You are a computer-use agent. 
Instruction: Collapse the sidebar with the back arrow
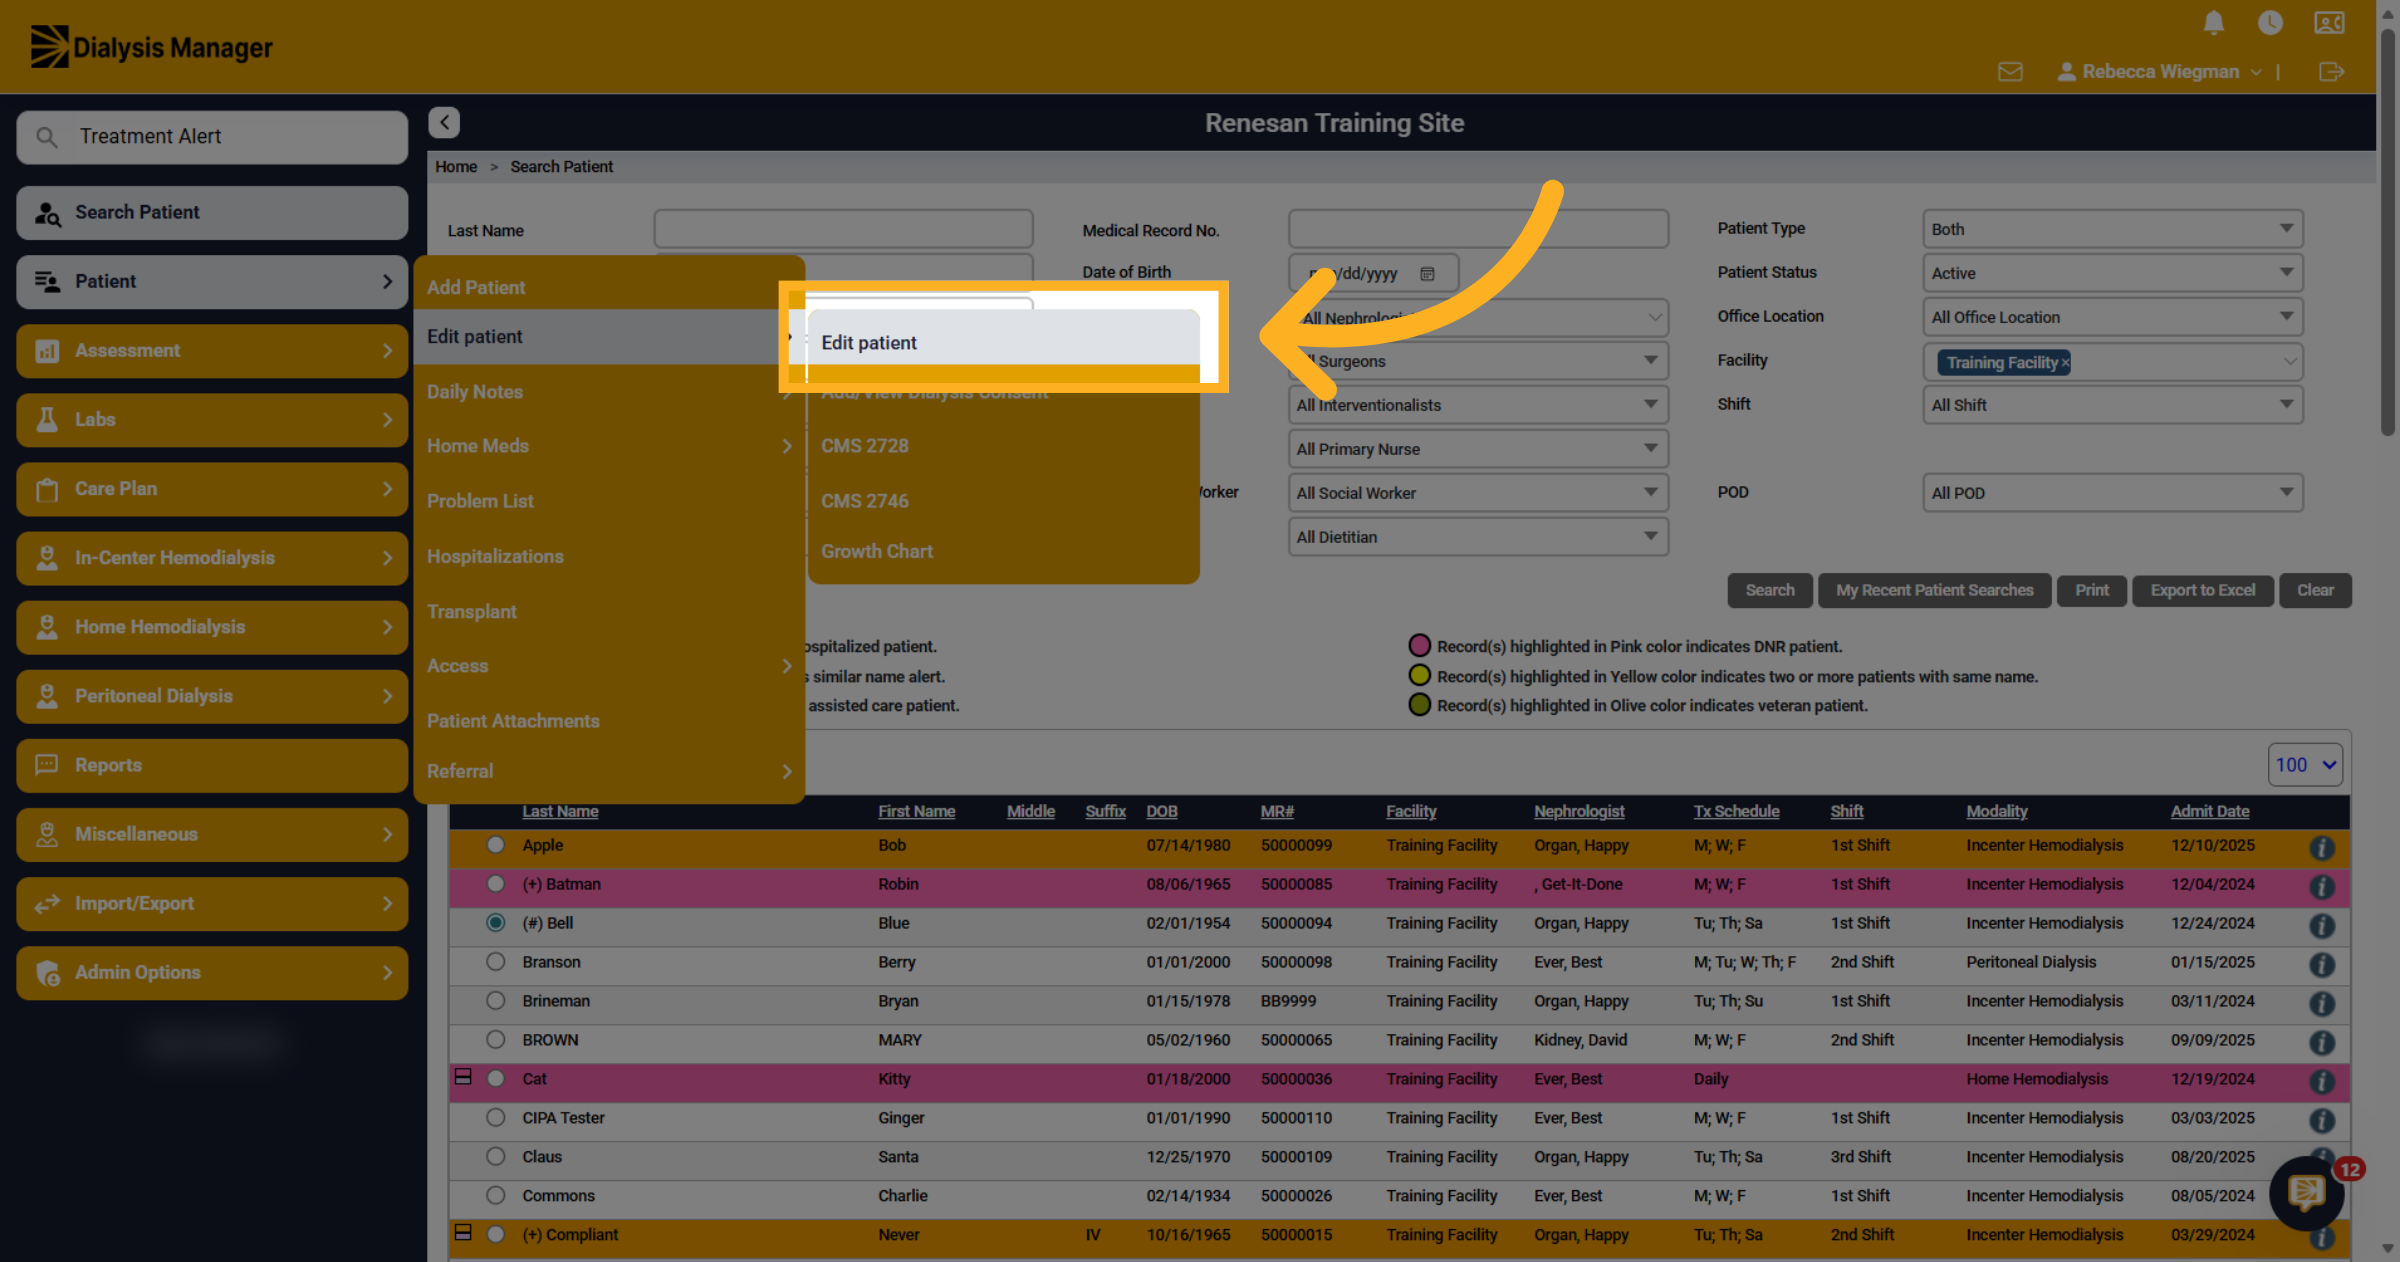click(444, 122)
